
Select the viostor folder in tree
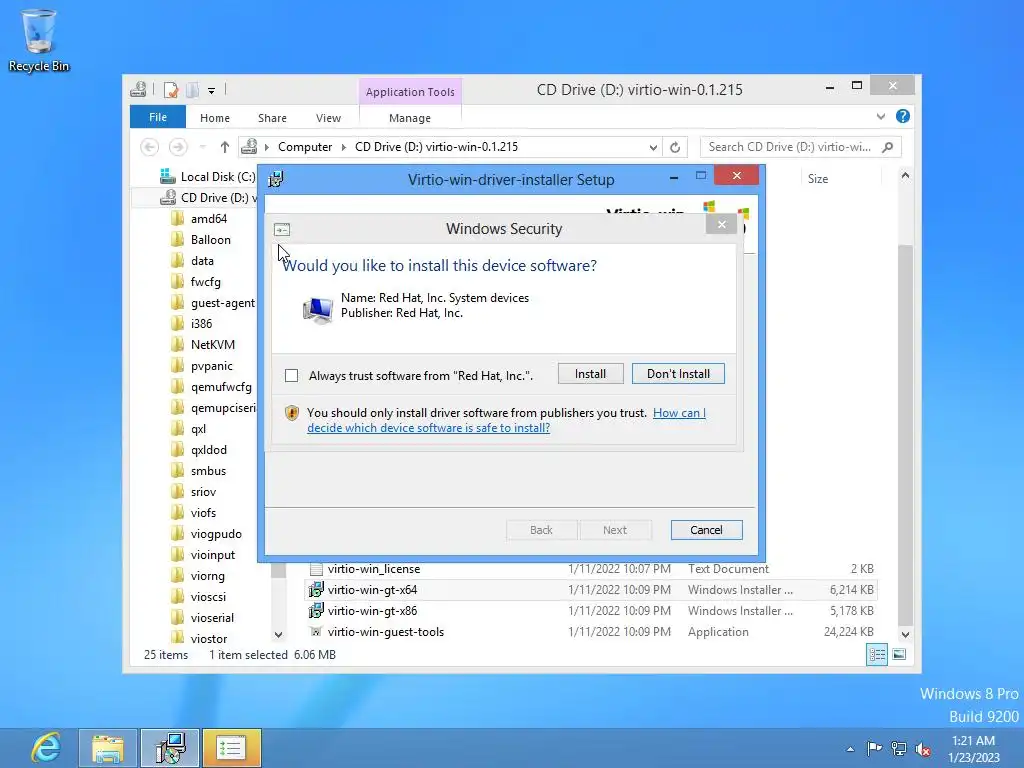[208, 638]
